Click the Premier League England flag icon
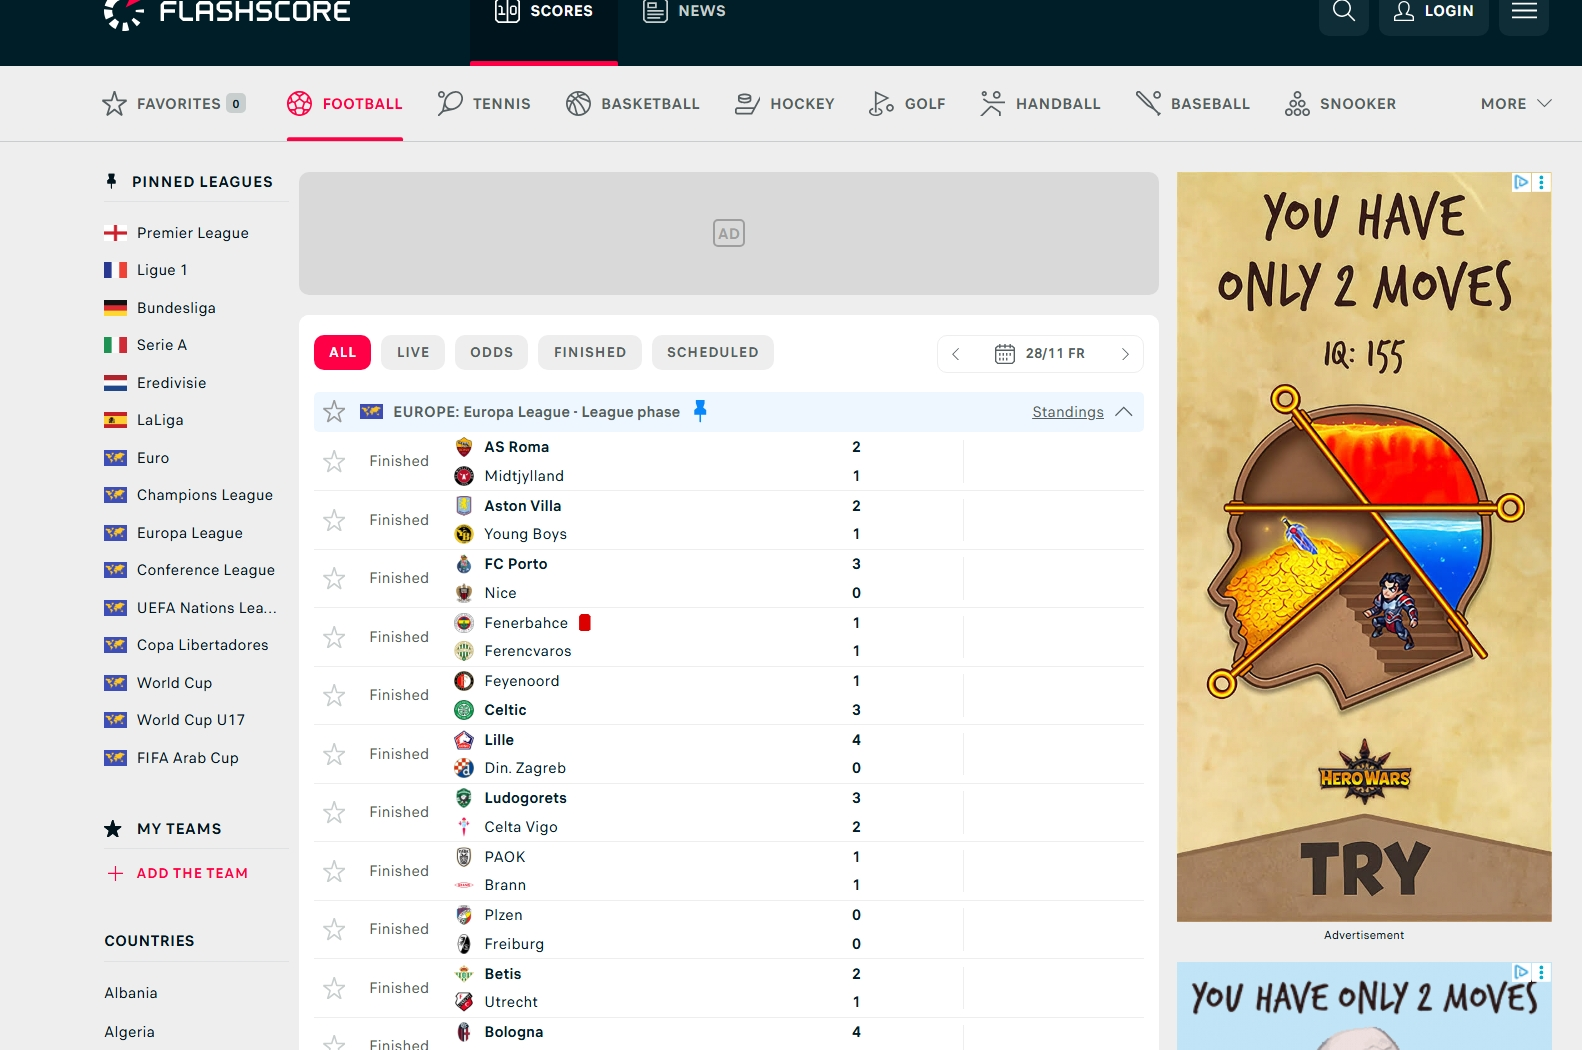This screenshot has height=1050, width=1582. (115, 233)
